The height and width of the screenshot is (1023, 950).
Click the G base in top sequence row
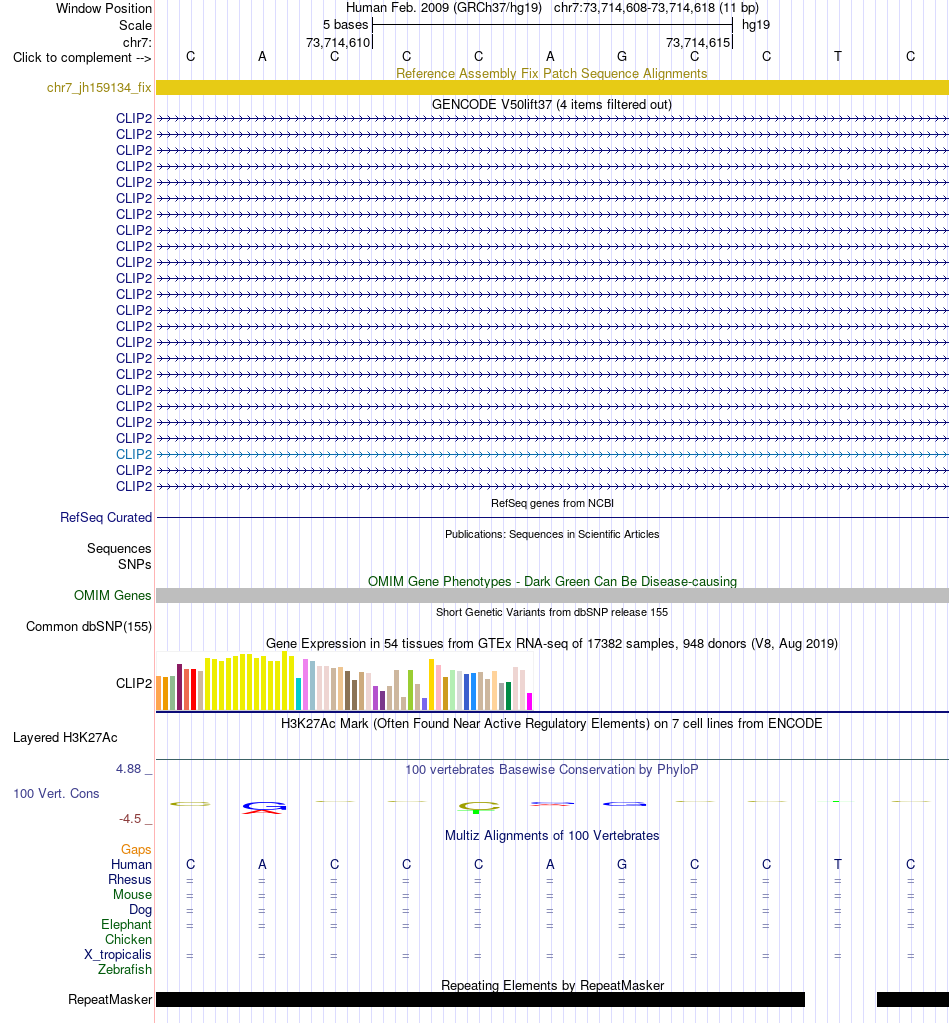tap(622, 57)
